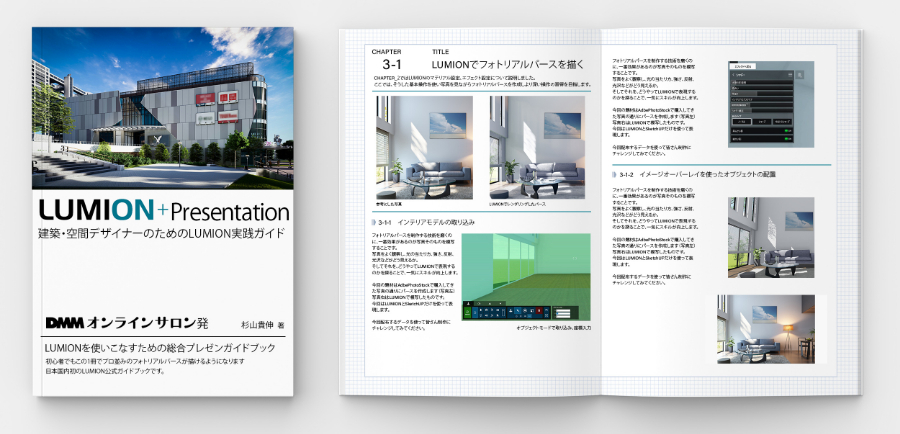Click the line starting 初心者でもこの1冊で
Viewport: 900px width, 434px height.
coord(145,362)
